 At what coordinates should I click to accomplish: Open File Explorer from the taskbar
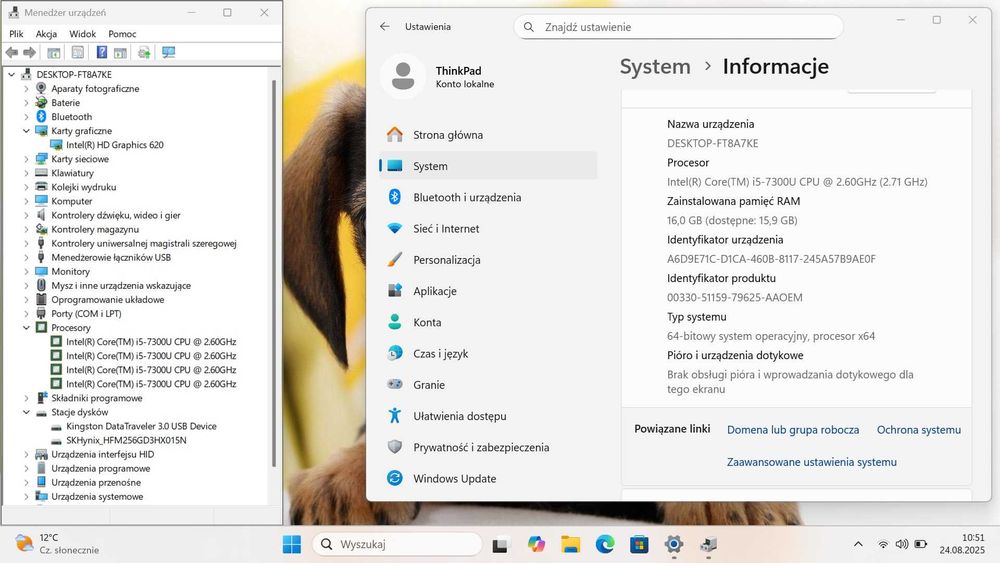pyautogui.click(x=571, y=544)
